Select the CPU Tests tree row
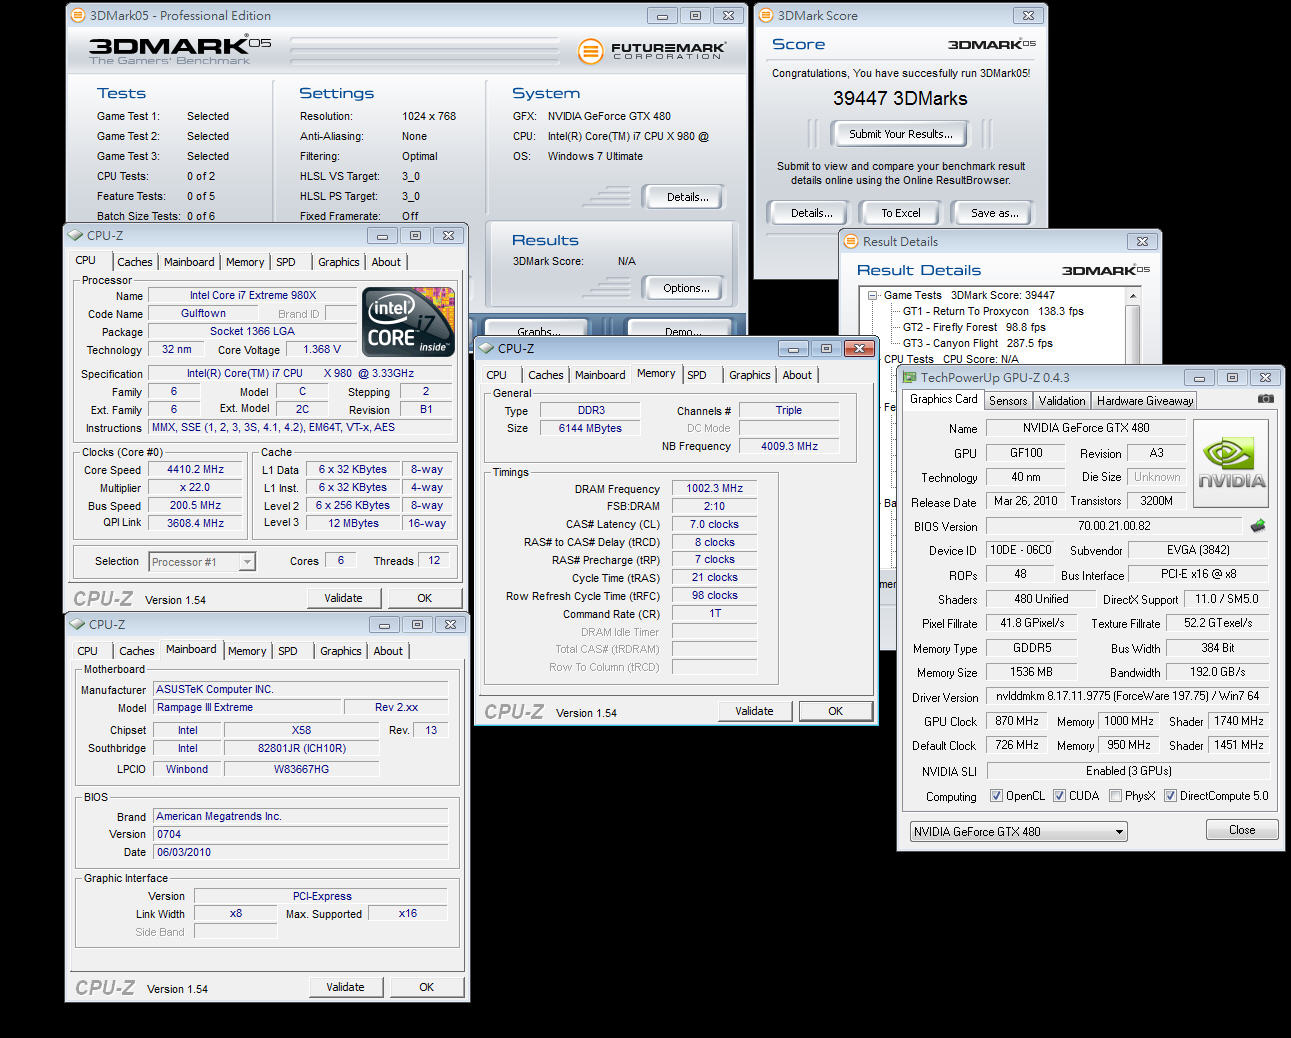Image resolution: width=1291 pixels, height=1038 pixels. coord(951,359)
